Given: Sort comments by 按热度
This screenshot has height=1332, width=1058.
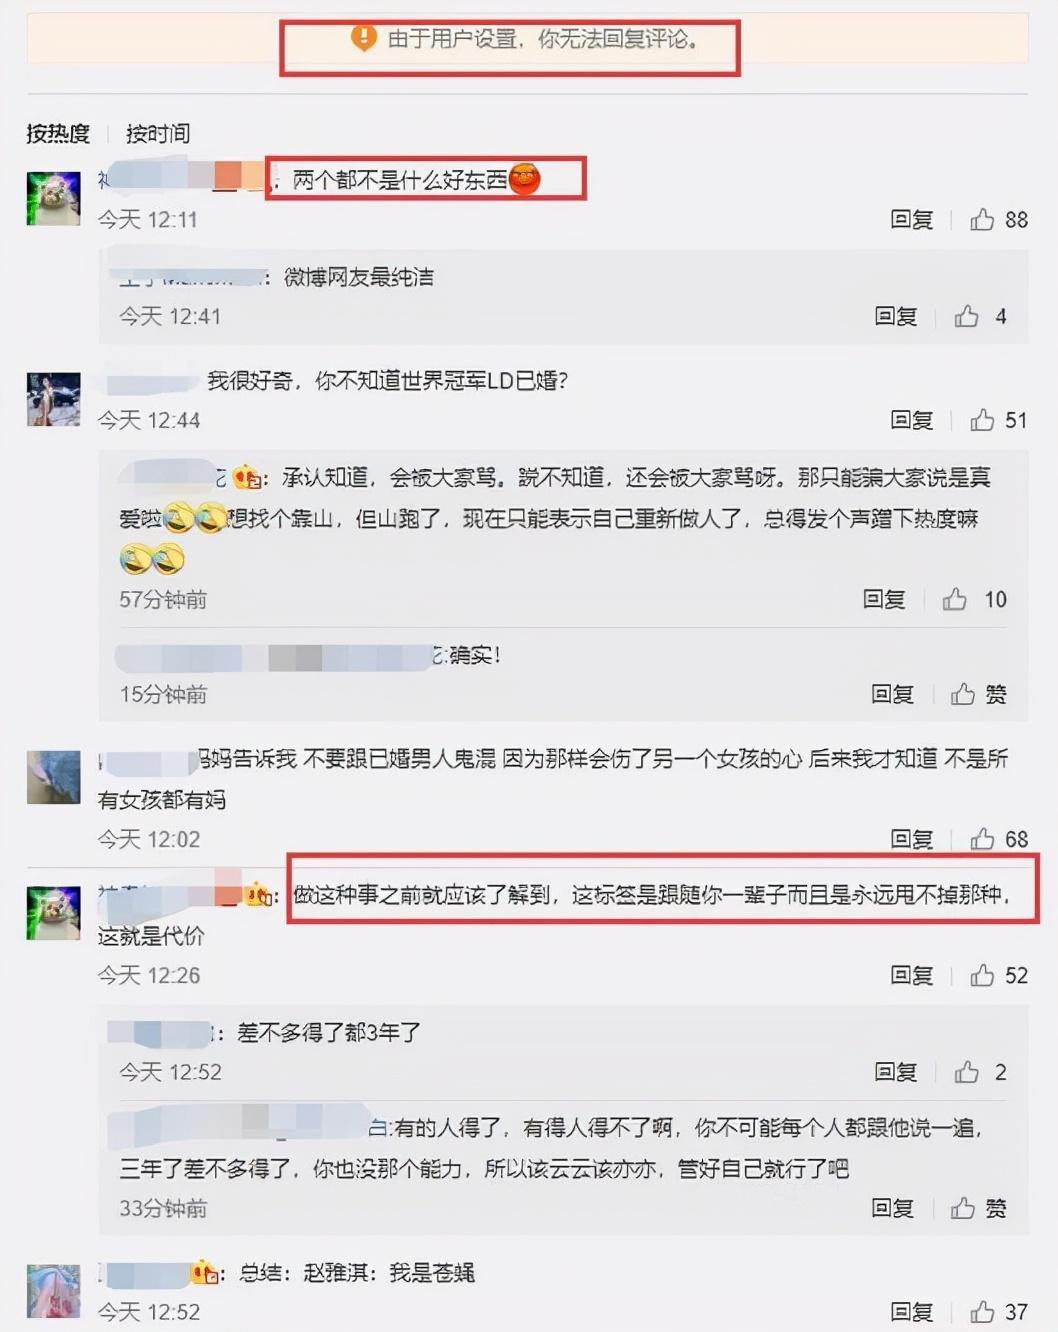Looking at the screenshot, I should 58,133.
